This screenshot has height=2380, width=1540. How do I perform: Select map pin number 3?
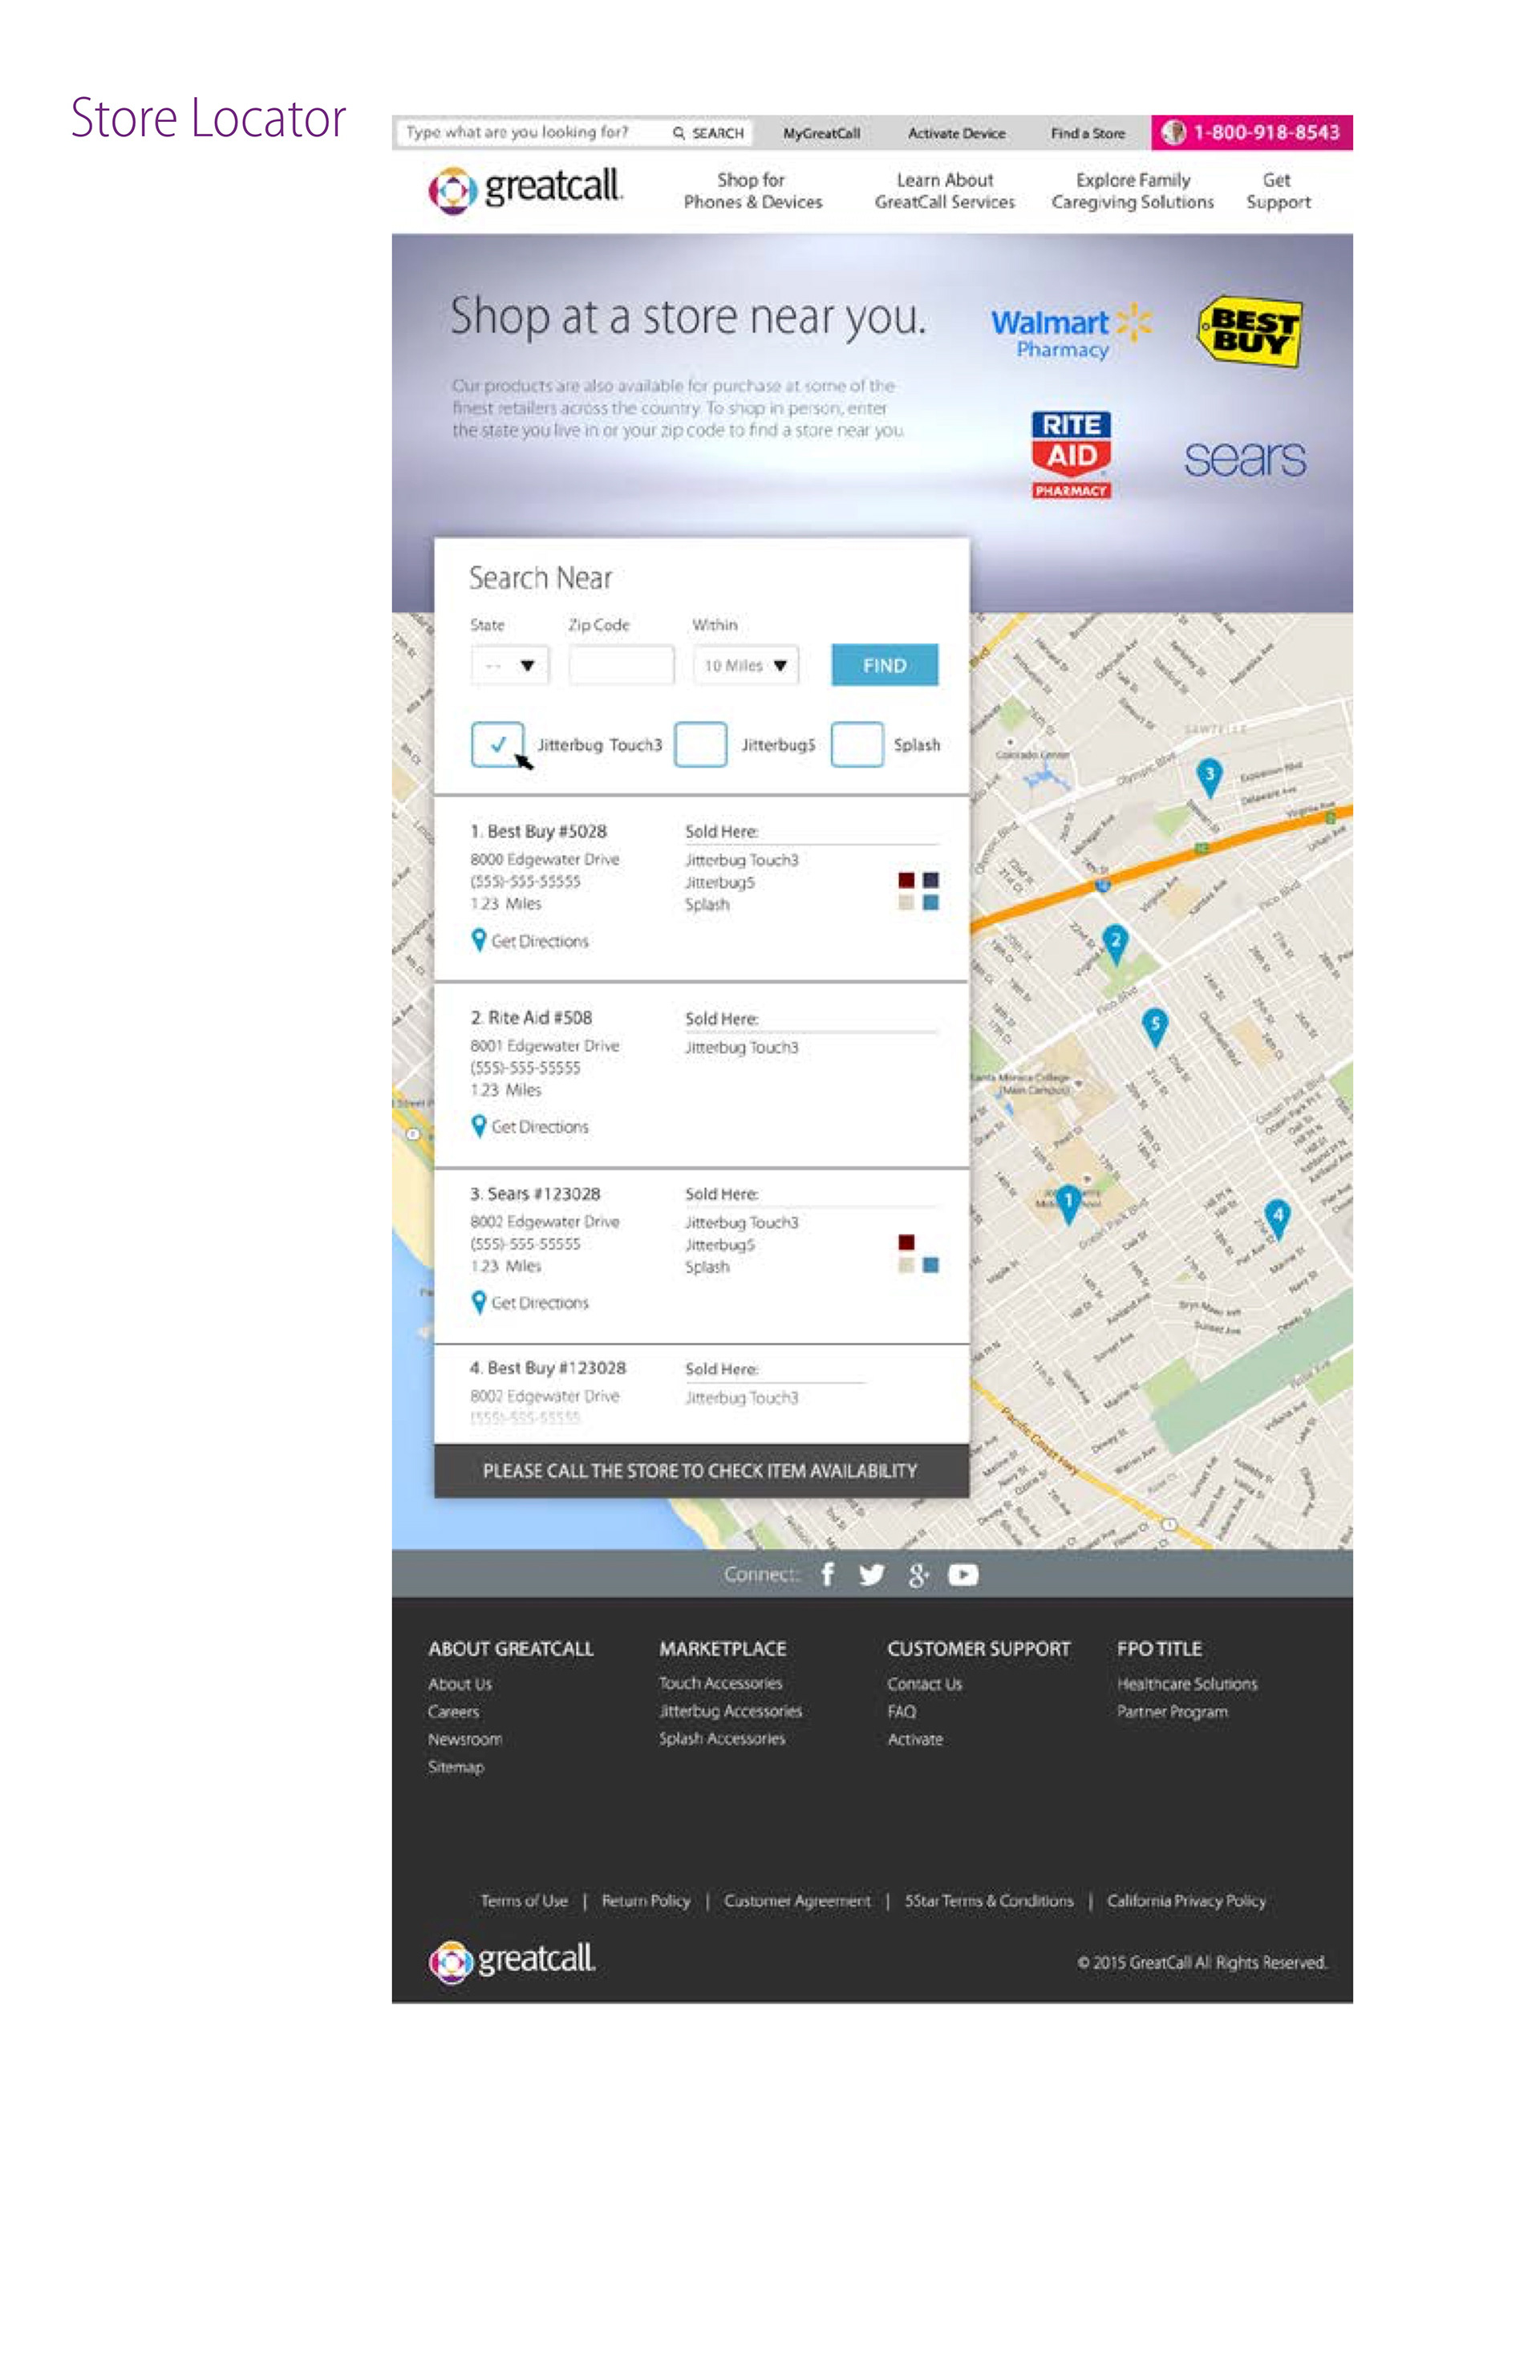(x=1209, y=775)
